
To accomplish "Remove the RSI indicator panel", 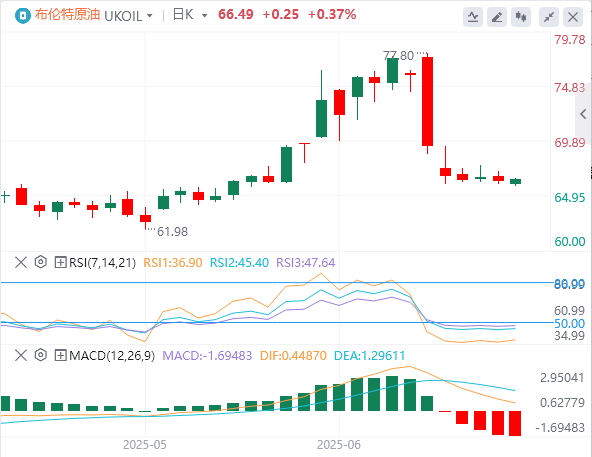I will pyautogui.click(x=21, y=262).
